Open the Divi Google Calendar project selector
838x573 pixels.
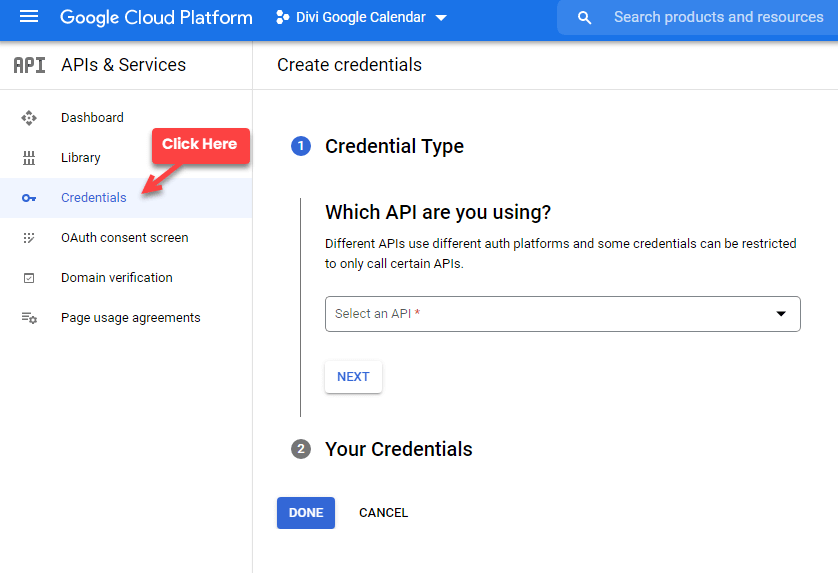tap(361, 17)
